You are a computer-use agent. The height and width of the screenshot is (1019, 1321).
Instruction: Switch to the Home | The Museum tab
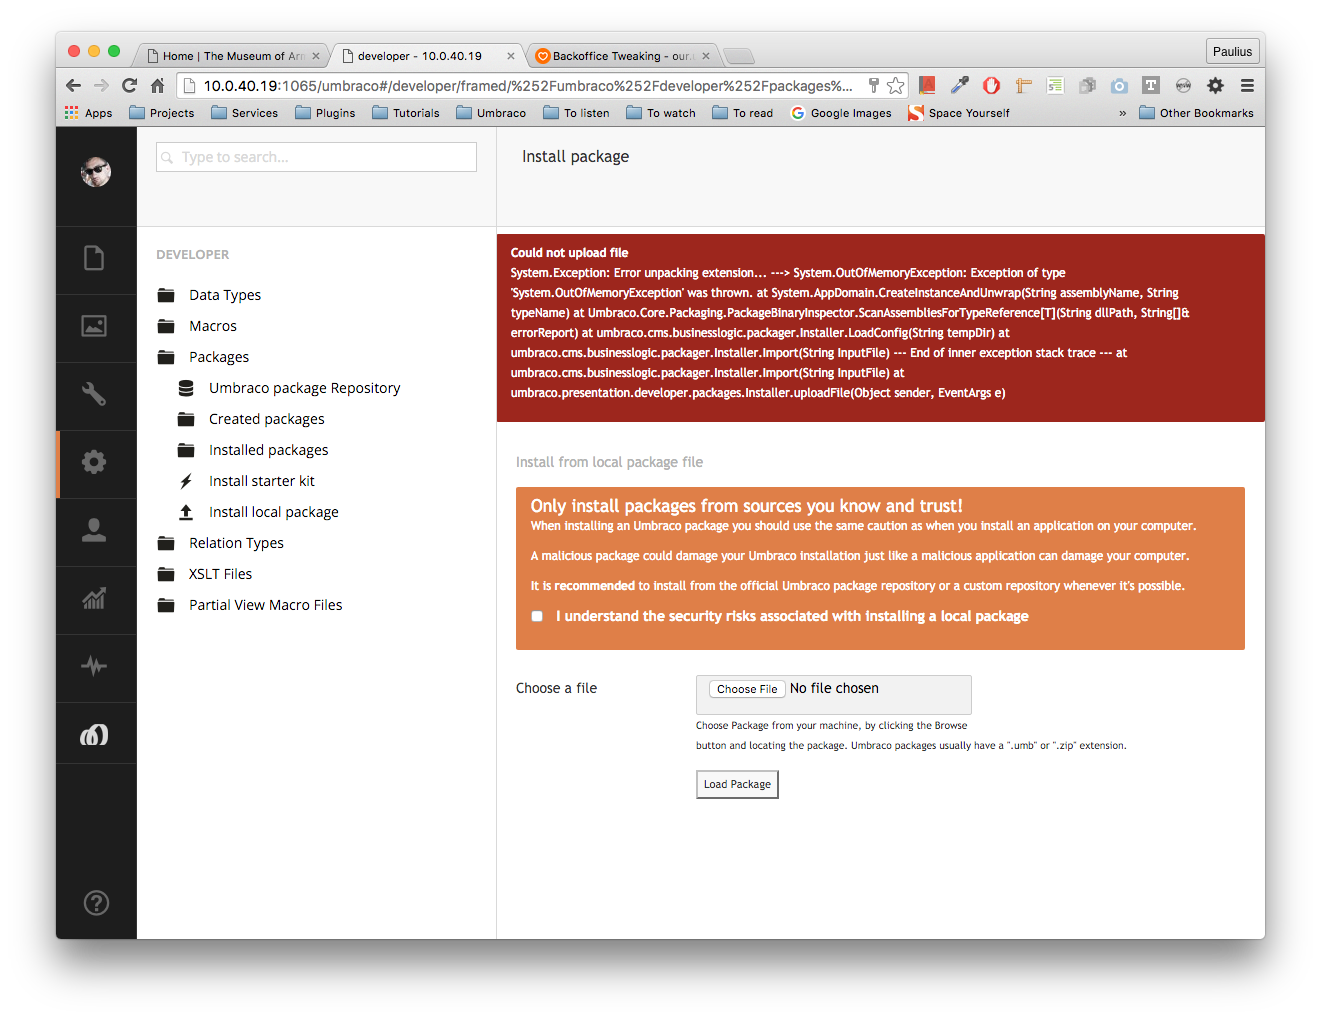click(x=233, y=56)
